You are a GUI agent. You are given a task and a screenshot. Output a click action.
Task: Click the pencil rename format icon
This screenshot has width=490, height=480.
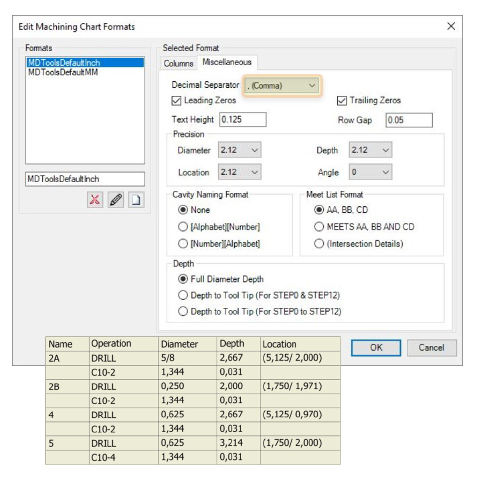click(x=116, y=200)
